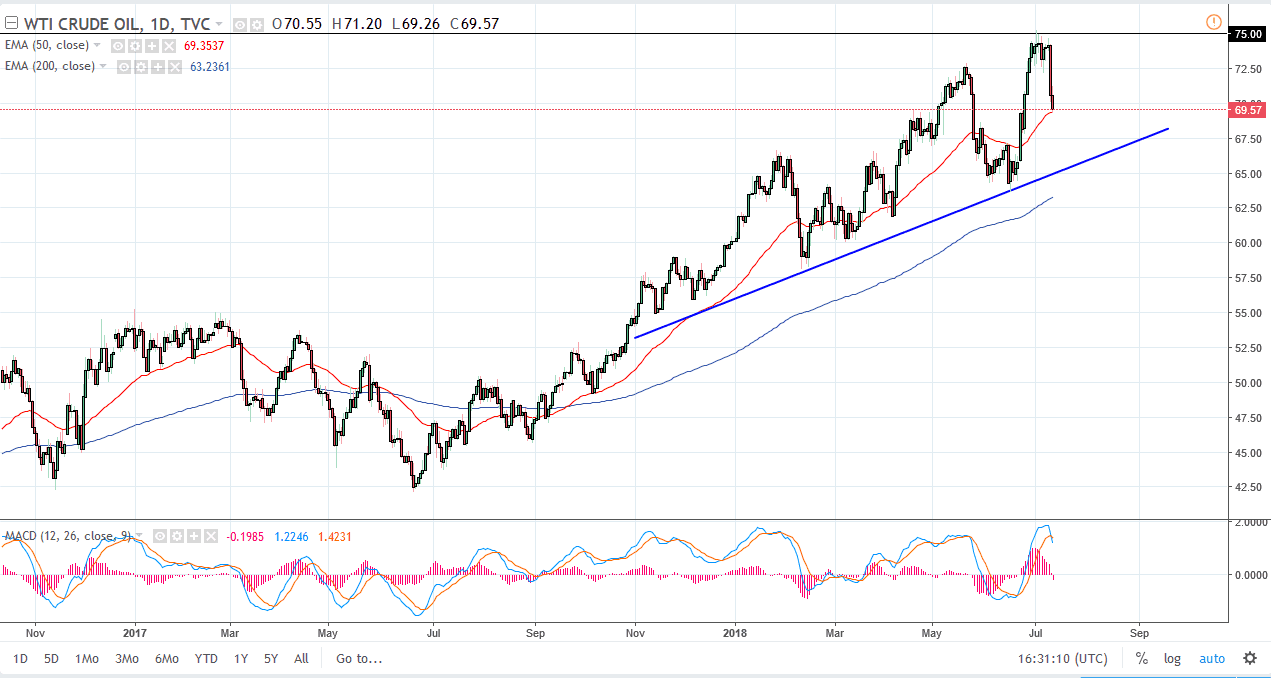The height and width of the screenshot is (678, 1271).
Task: Select the All range button
Action: (x=301, y=658)
